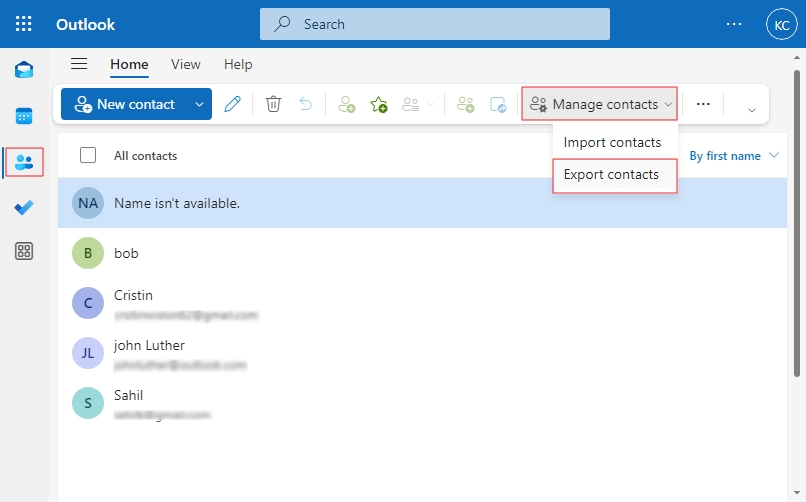Open the Manage contacts dropdown
Image resolution: width=806 pixels, height=502 pixels.
tap(599, 104)
